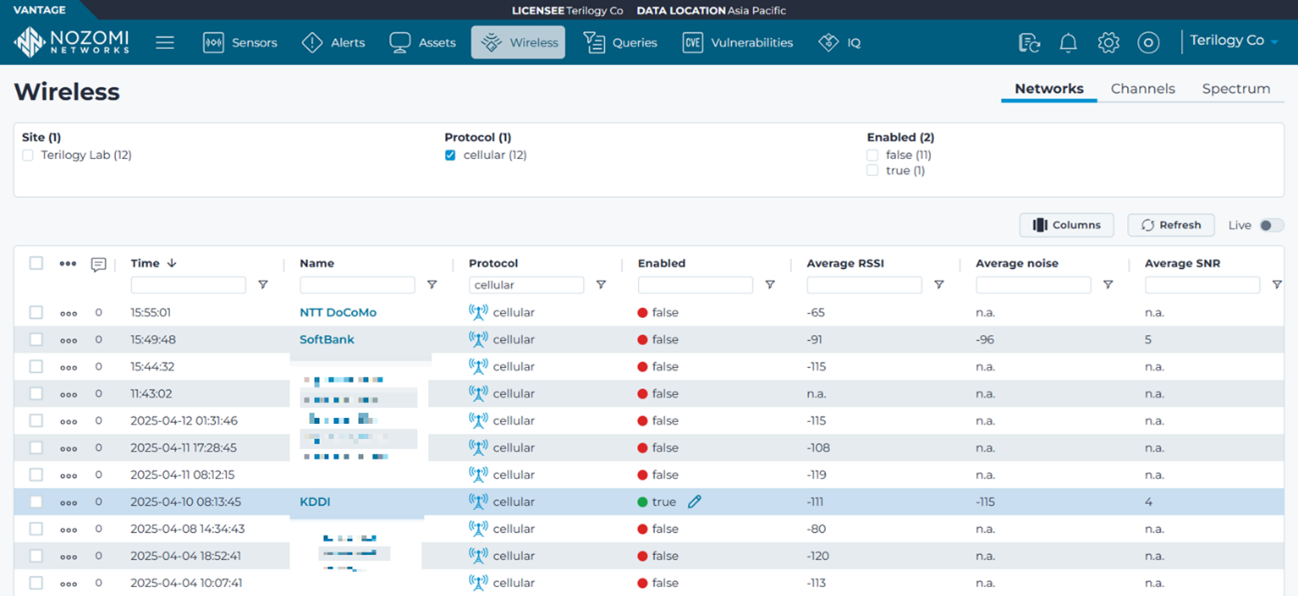Screen dimensions: 1298x596
Task: Select the 2025-04-04 18:52:41 row checkbox
Action: pos(36,555)
